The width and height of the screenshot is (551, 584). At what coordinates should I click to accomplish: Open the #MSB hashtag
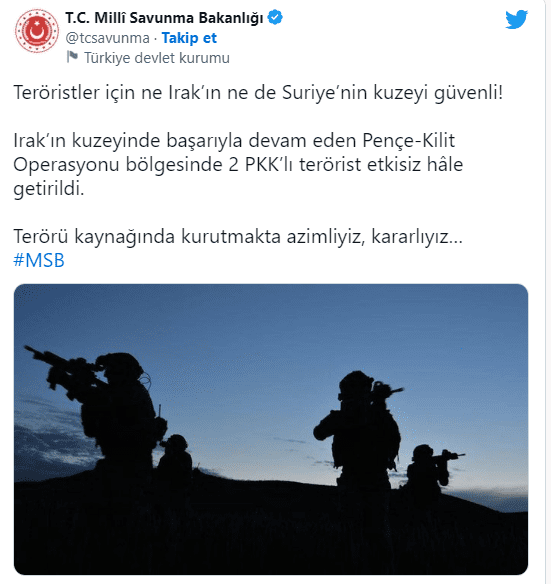click(39, 260)
